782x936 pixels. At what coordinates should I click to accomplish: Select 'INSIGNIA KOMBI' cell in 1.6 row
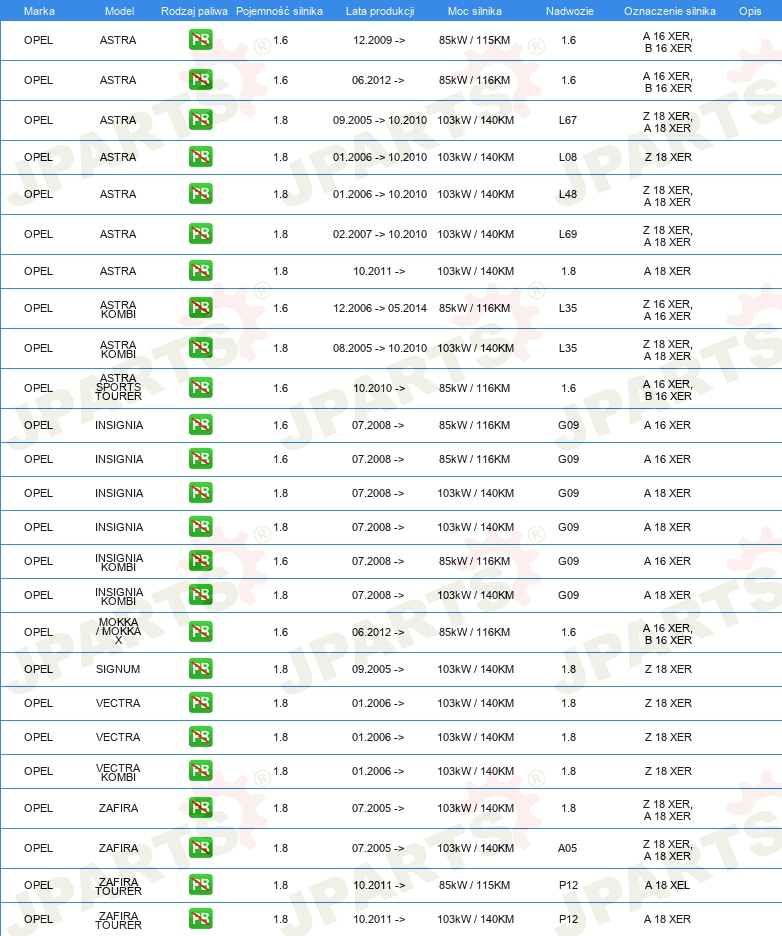pyautogui.click(x=119, y=562)
